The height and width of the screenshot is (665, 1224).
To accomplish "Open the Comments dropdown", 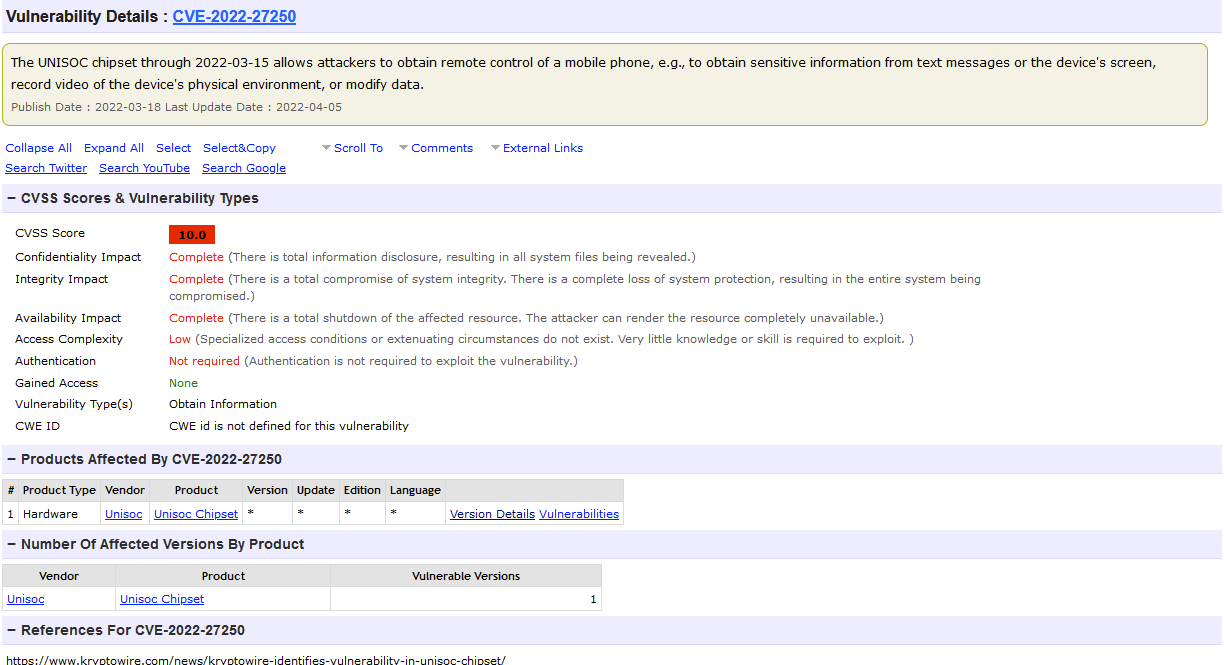I will (436, 148).
